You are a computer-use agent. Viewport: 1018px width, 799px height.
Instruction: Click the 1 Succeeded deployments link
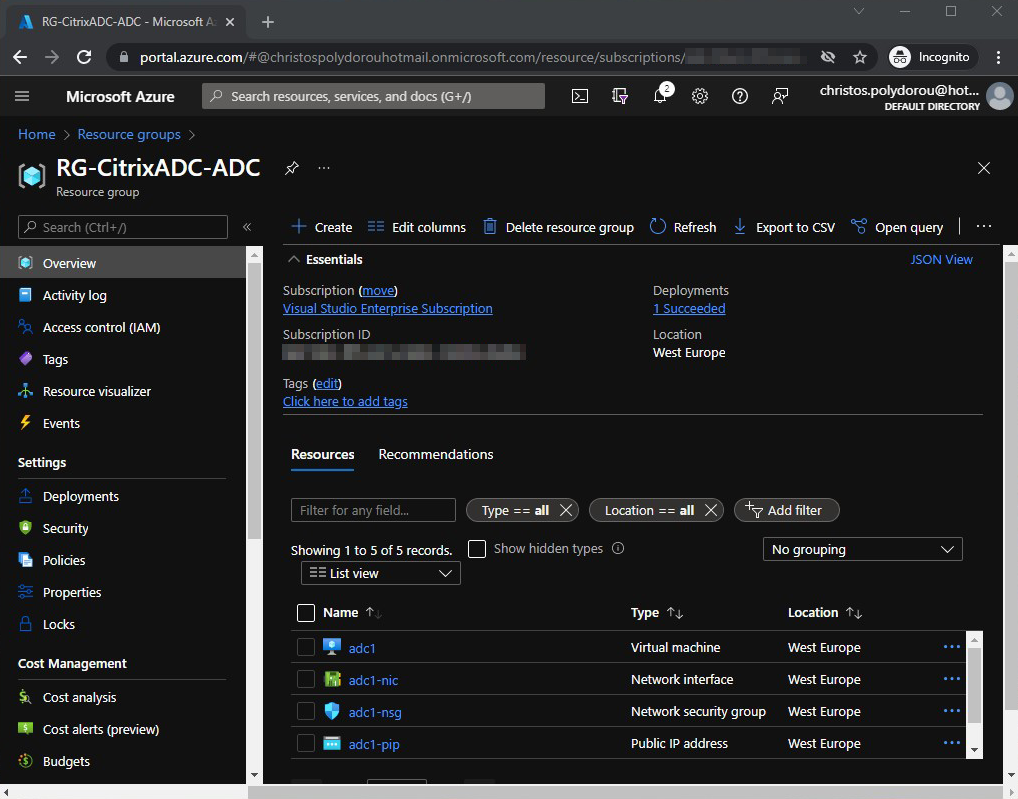tap(689, 308)
